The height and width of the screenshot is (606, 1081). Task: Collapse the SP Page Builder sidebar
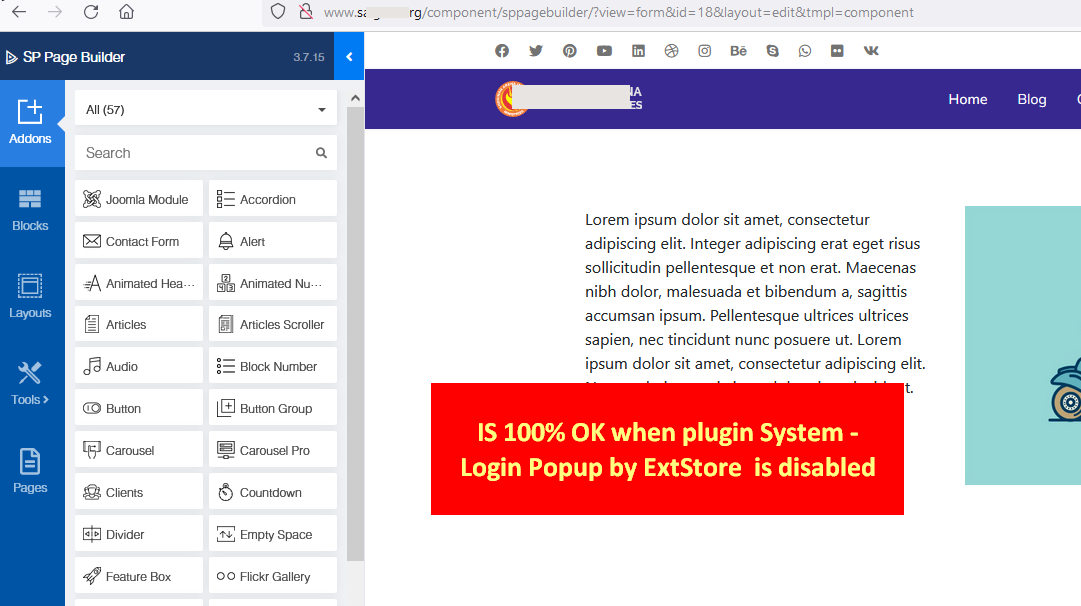click(x=349, y=57)
